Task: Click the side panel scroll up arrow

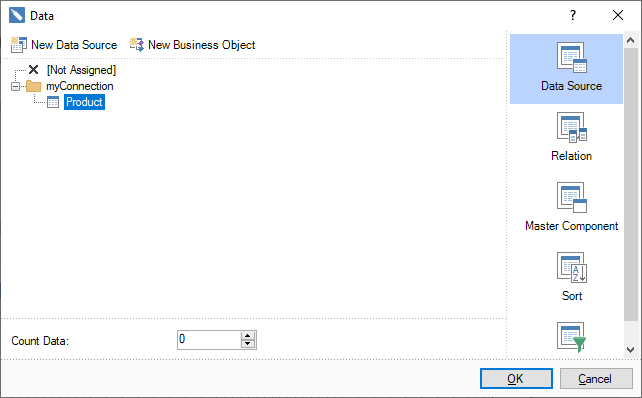Action: coord(631,40)
